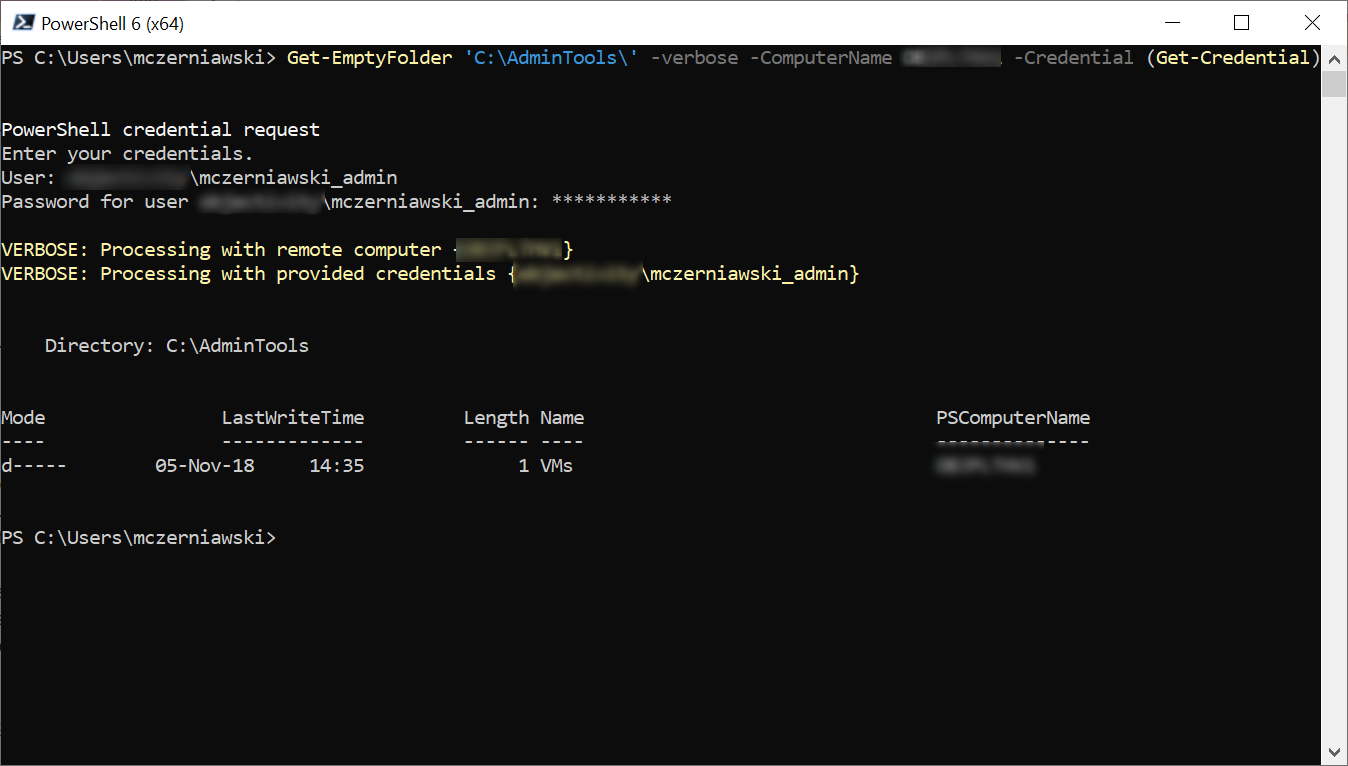Image resolution: width=1348 pixels, height=766 pixels.
Task: Click the VMs folder name
Action: coord(557,466)
